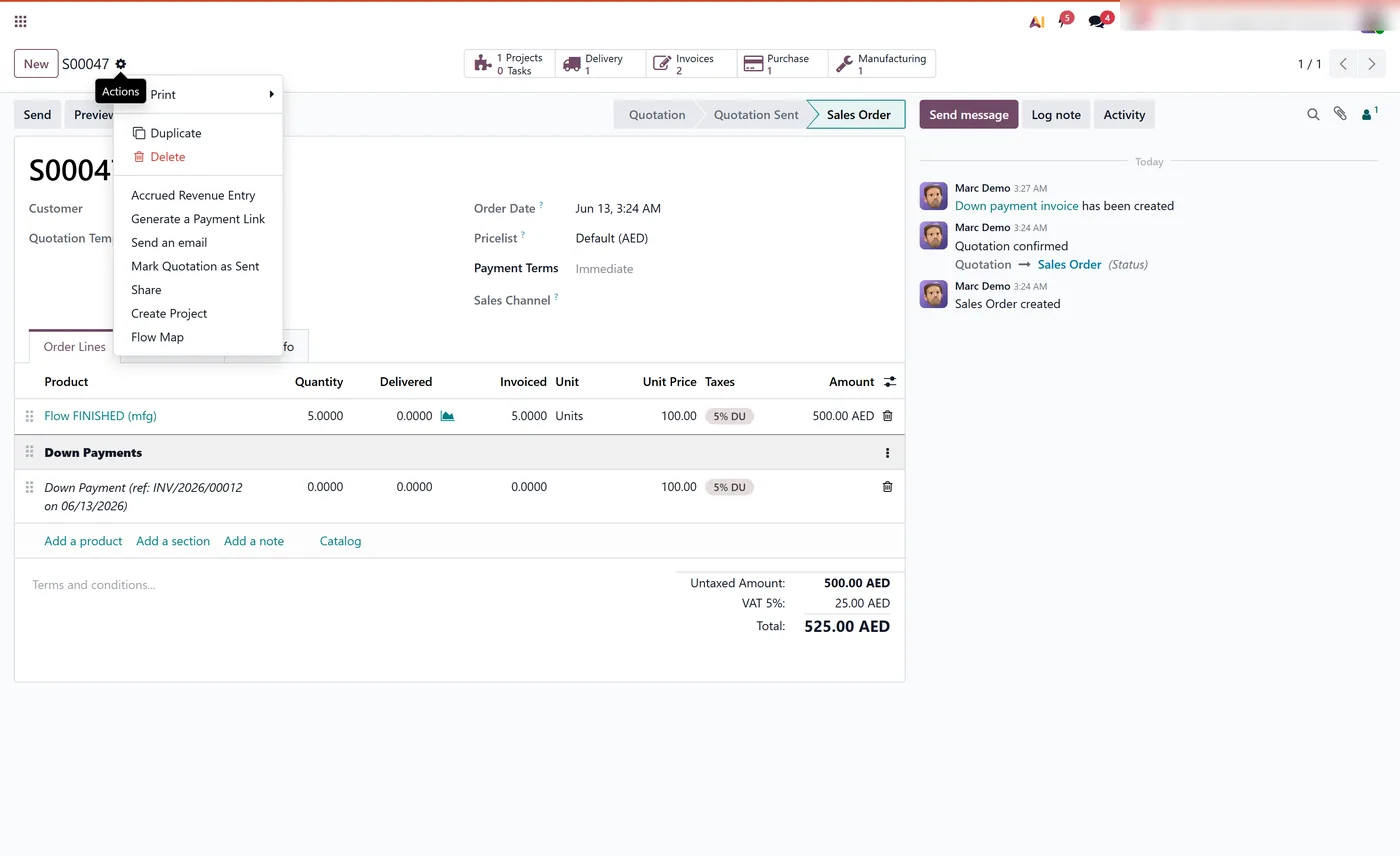Grab drag handle of Flow FINISHED line
The image size is (1400, 856).
(29, 416)
